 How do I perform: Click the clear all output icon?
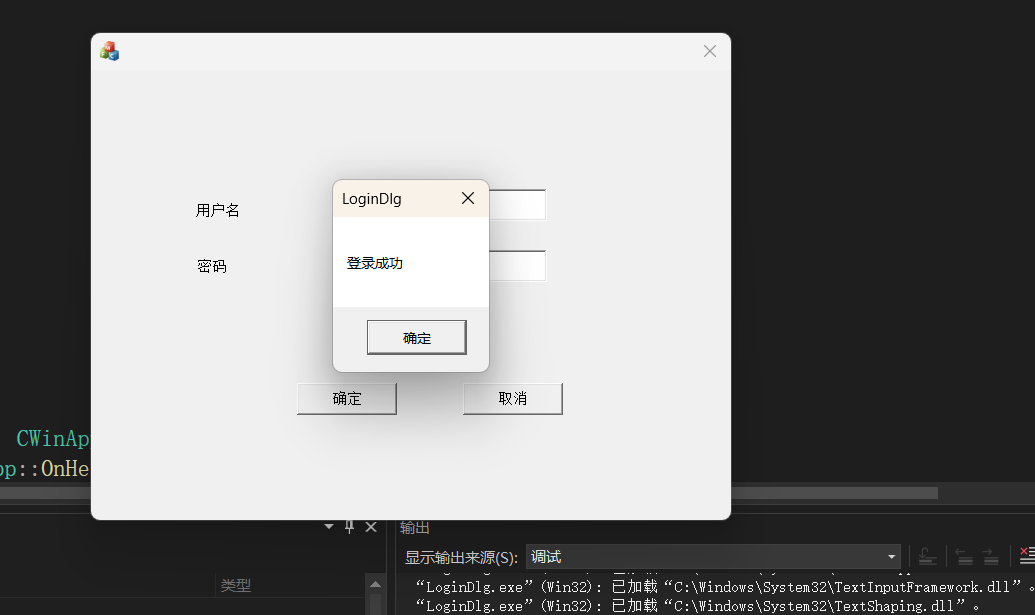(x=1027, y=556)
